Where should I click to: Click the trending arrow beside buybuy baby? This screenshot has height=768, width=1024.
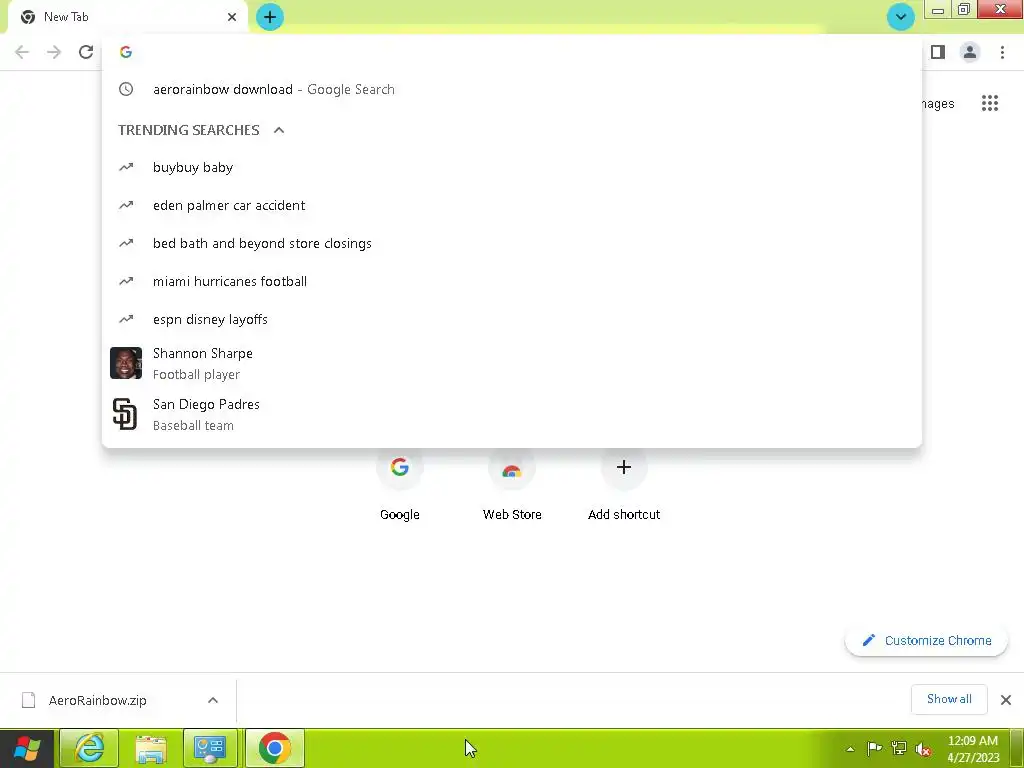click(126, 167)
